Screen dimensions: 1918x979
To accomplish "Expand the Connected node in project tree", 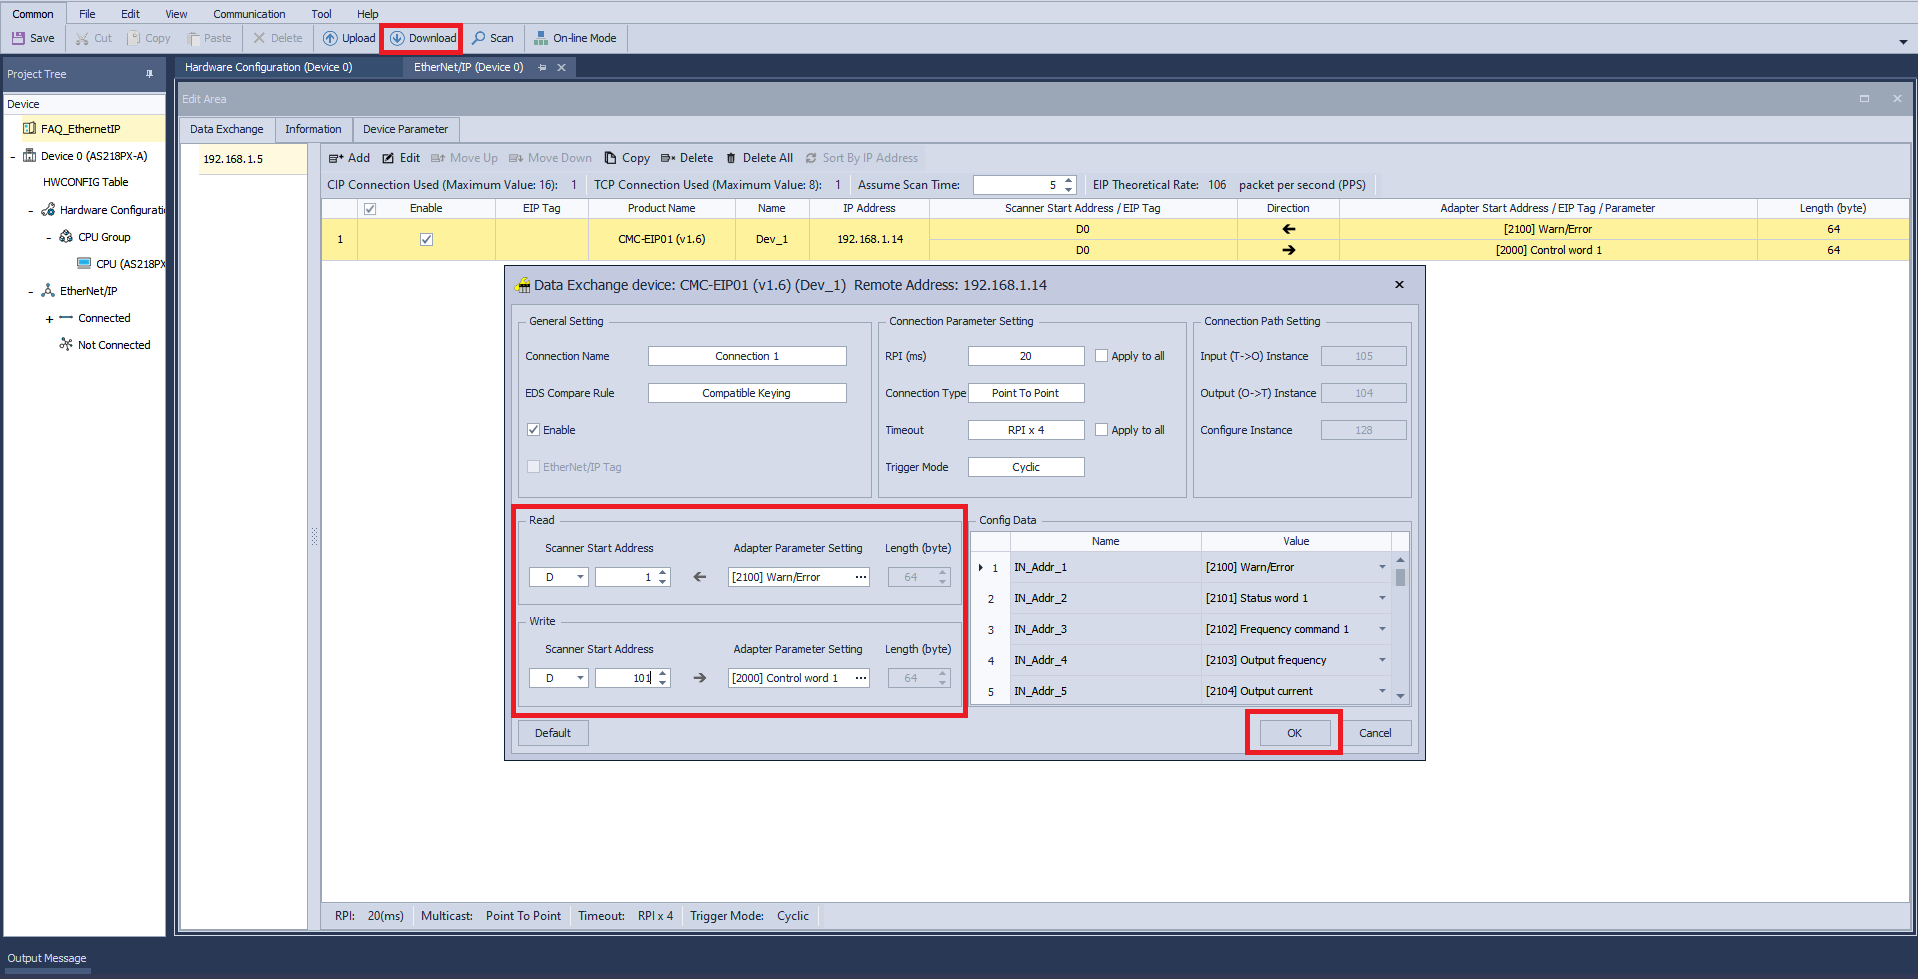I will point(49,319).
